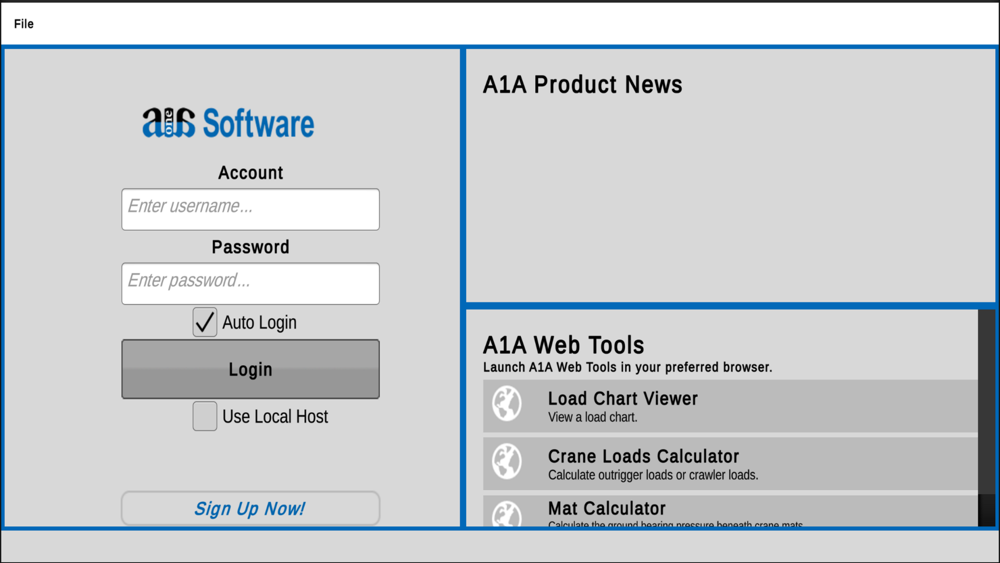This screenshot has height=563, width=1000.
Task: Click the A1A Web Tools heading
Action: click(563, 345)
